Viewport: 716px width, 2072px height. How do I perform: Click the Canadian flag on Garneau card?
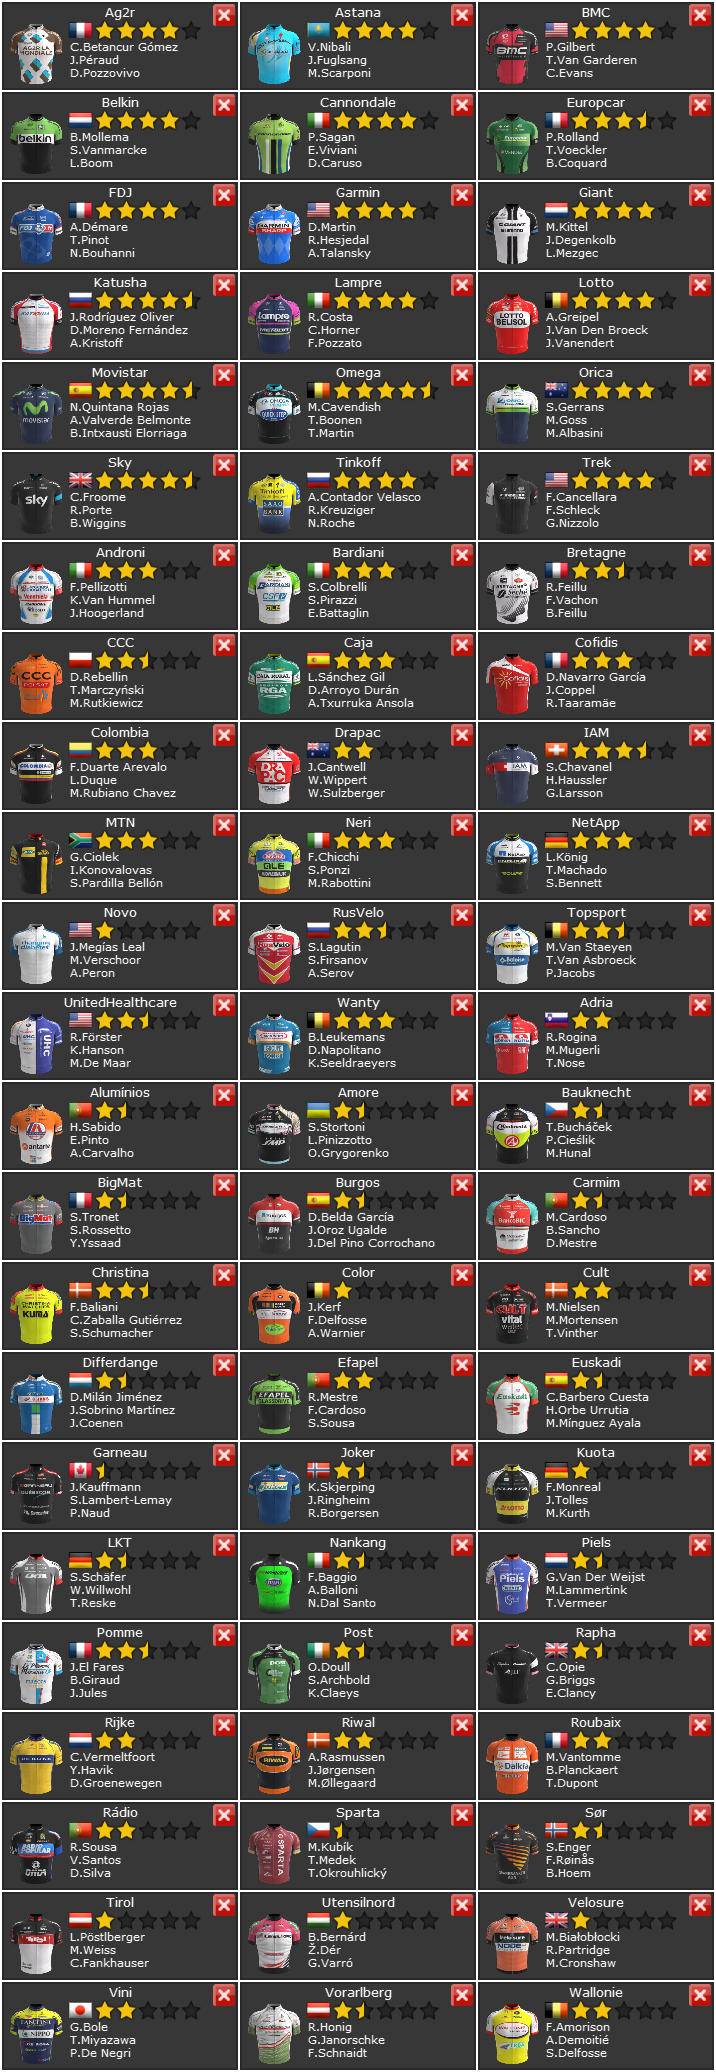click(x=80, y=1470)
